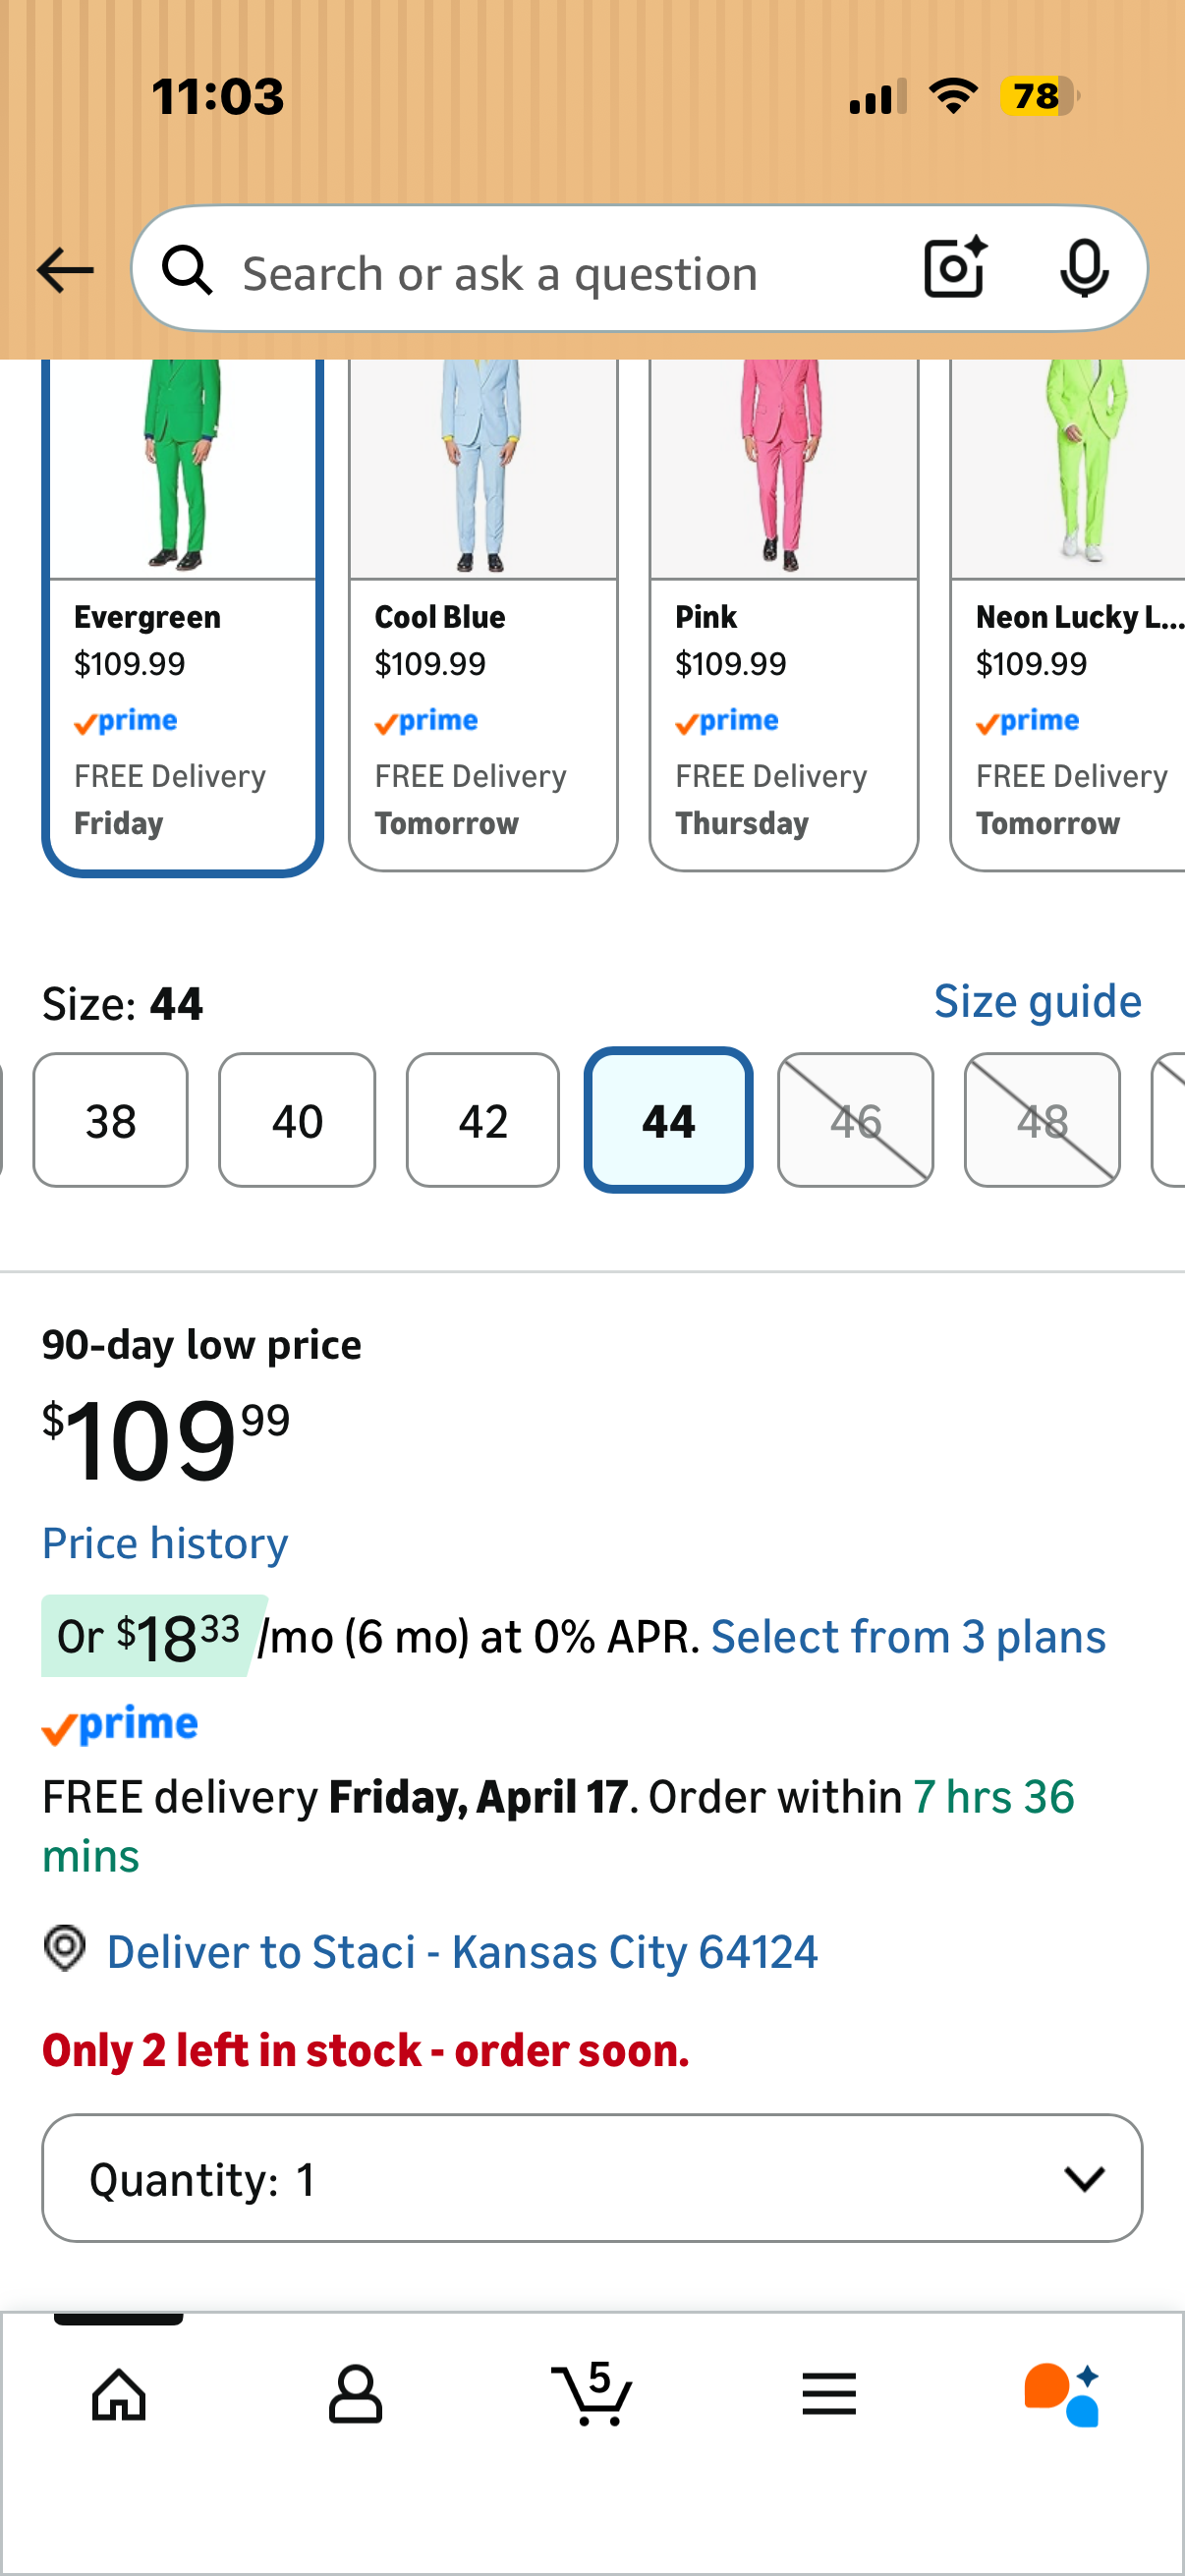1185x2576 pixels.
Task: Select from 3 plans link
Action: point(908,1637)
